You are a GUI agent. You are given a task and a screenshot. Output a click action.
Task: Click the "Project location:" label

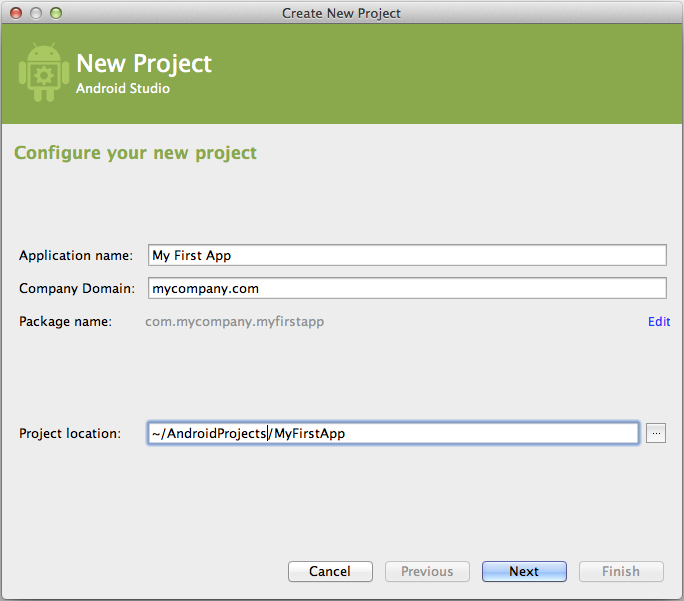tap(70, 433)
